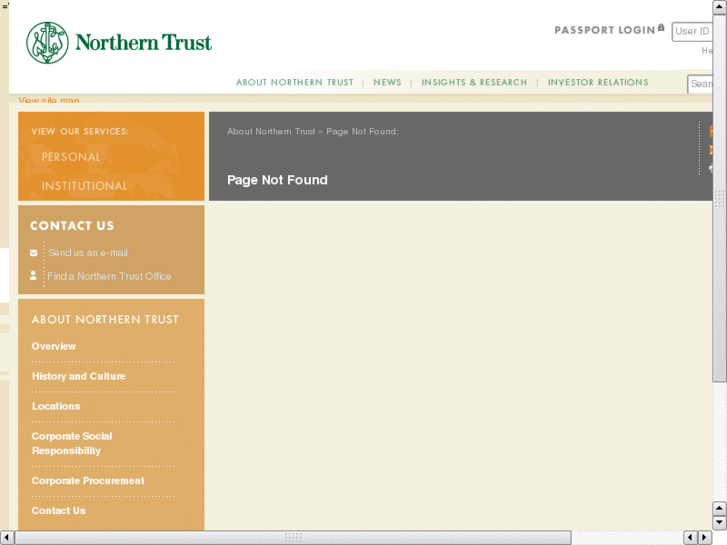Click the About Northern Trust sidebar heading
727x545 pixels.
[x=105, y=320]
